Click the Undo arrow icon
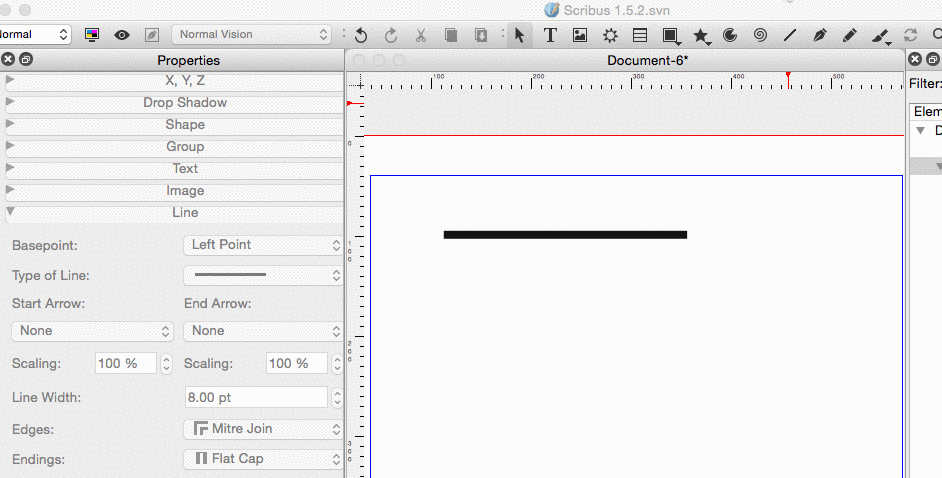Viewport: 942px width, 478px height. click(x=361, y=35)
